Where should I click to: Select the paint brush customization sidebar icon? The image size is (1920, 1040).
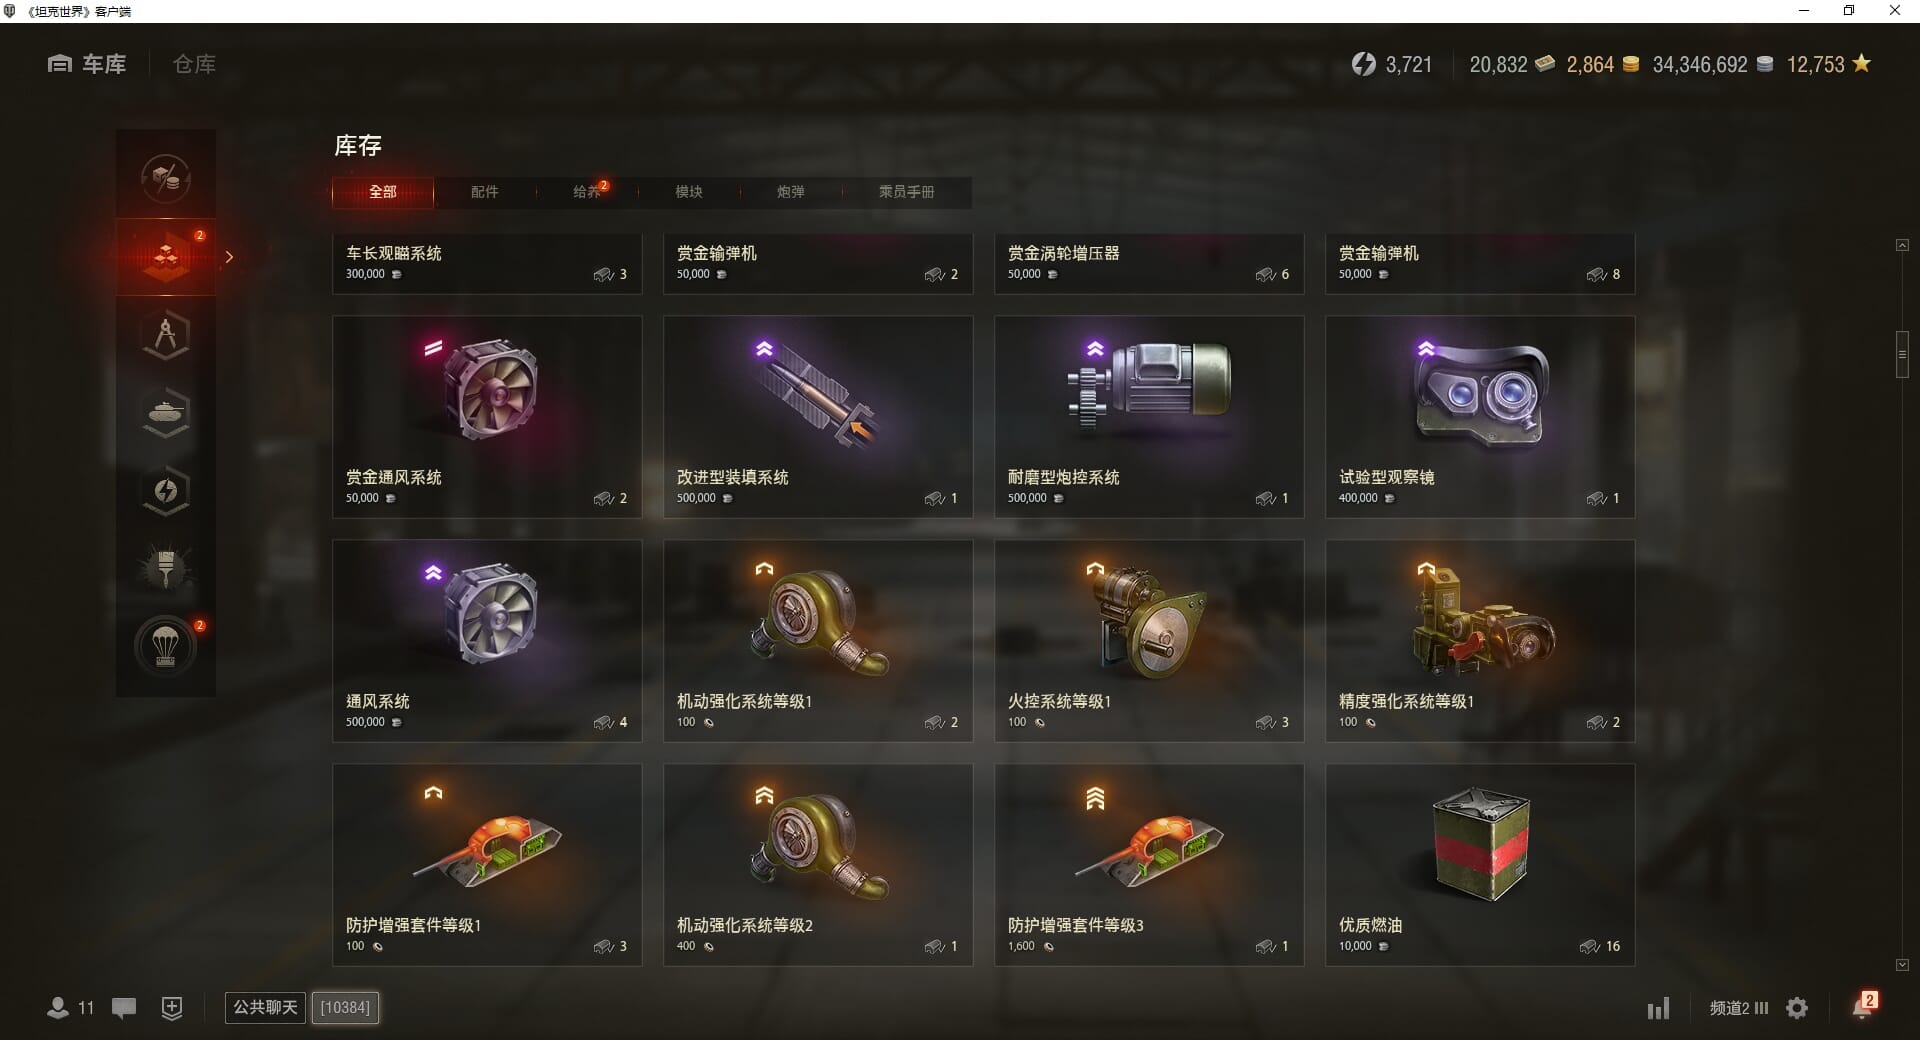click(166, 568)
